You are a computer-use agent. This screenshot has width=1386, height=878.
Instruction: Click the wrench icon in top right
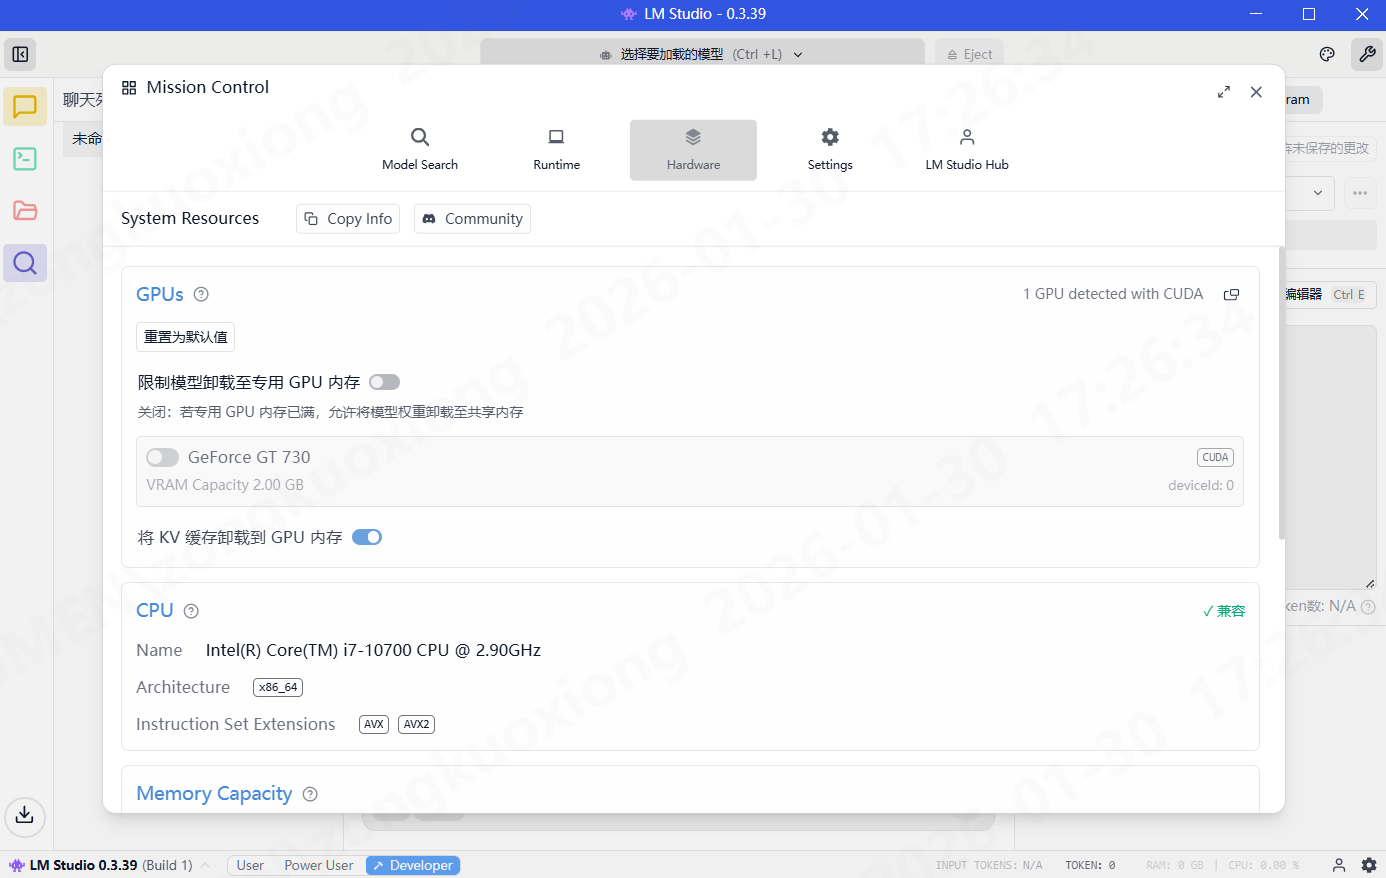pos(1366,54)
